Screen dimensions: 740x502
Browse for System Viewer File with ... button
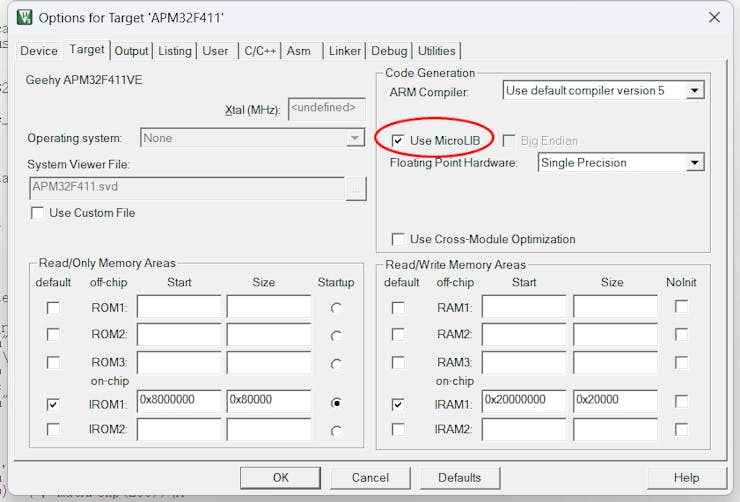pyautogui.click(x=356, y=189)
